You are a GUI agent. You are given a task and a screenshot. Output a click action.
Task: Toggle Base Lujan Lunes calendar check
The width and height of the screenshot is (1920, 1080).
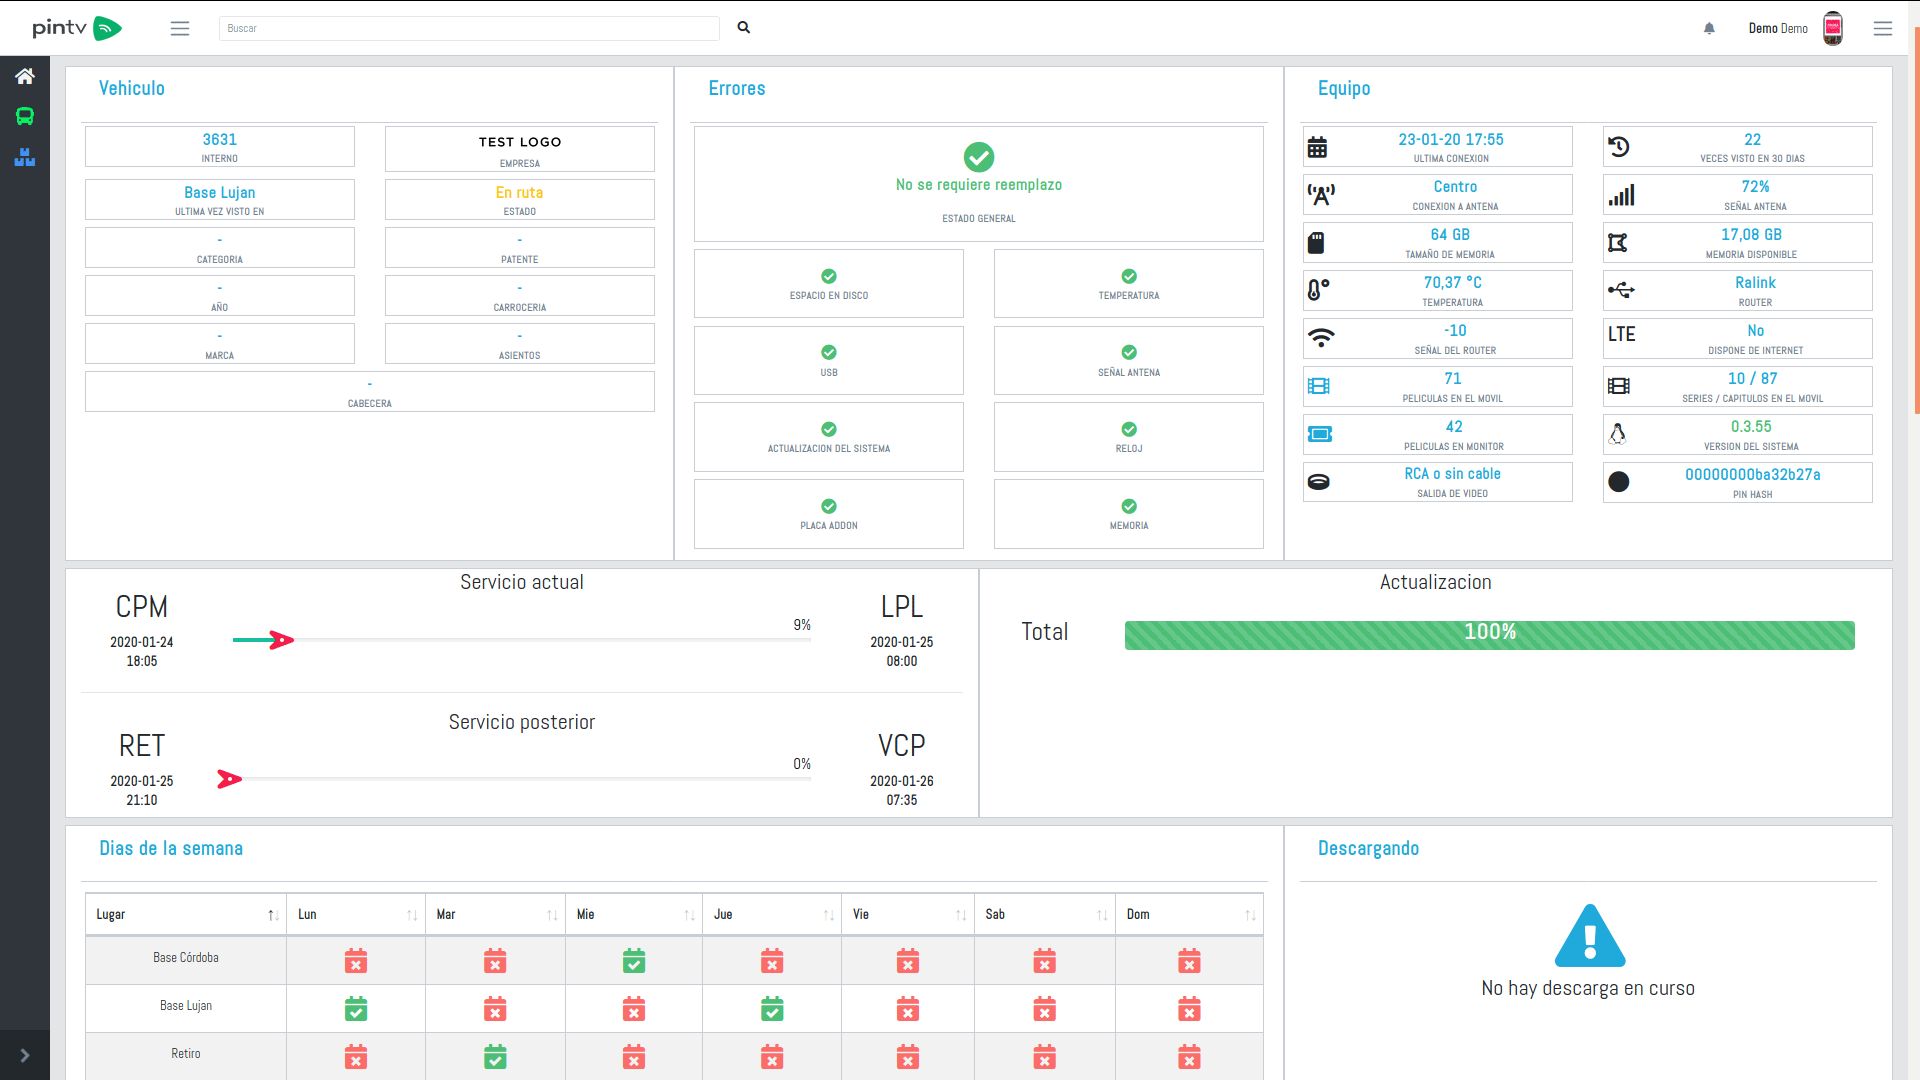tap(356, 1009)
